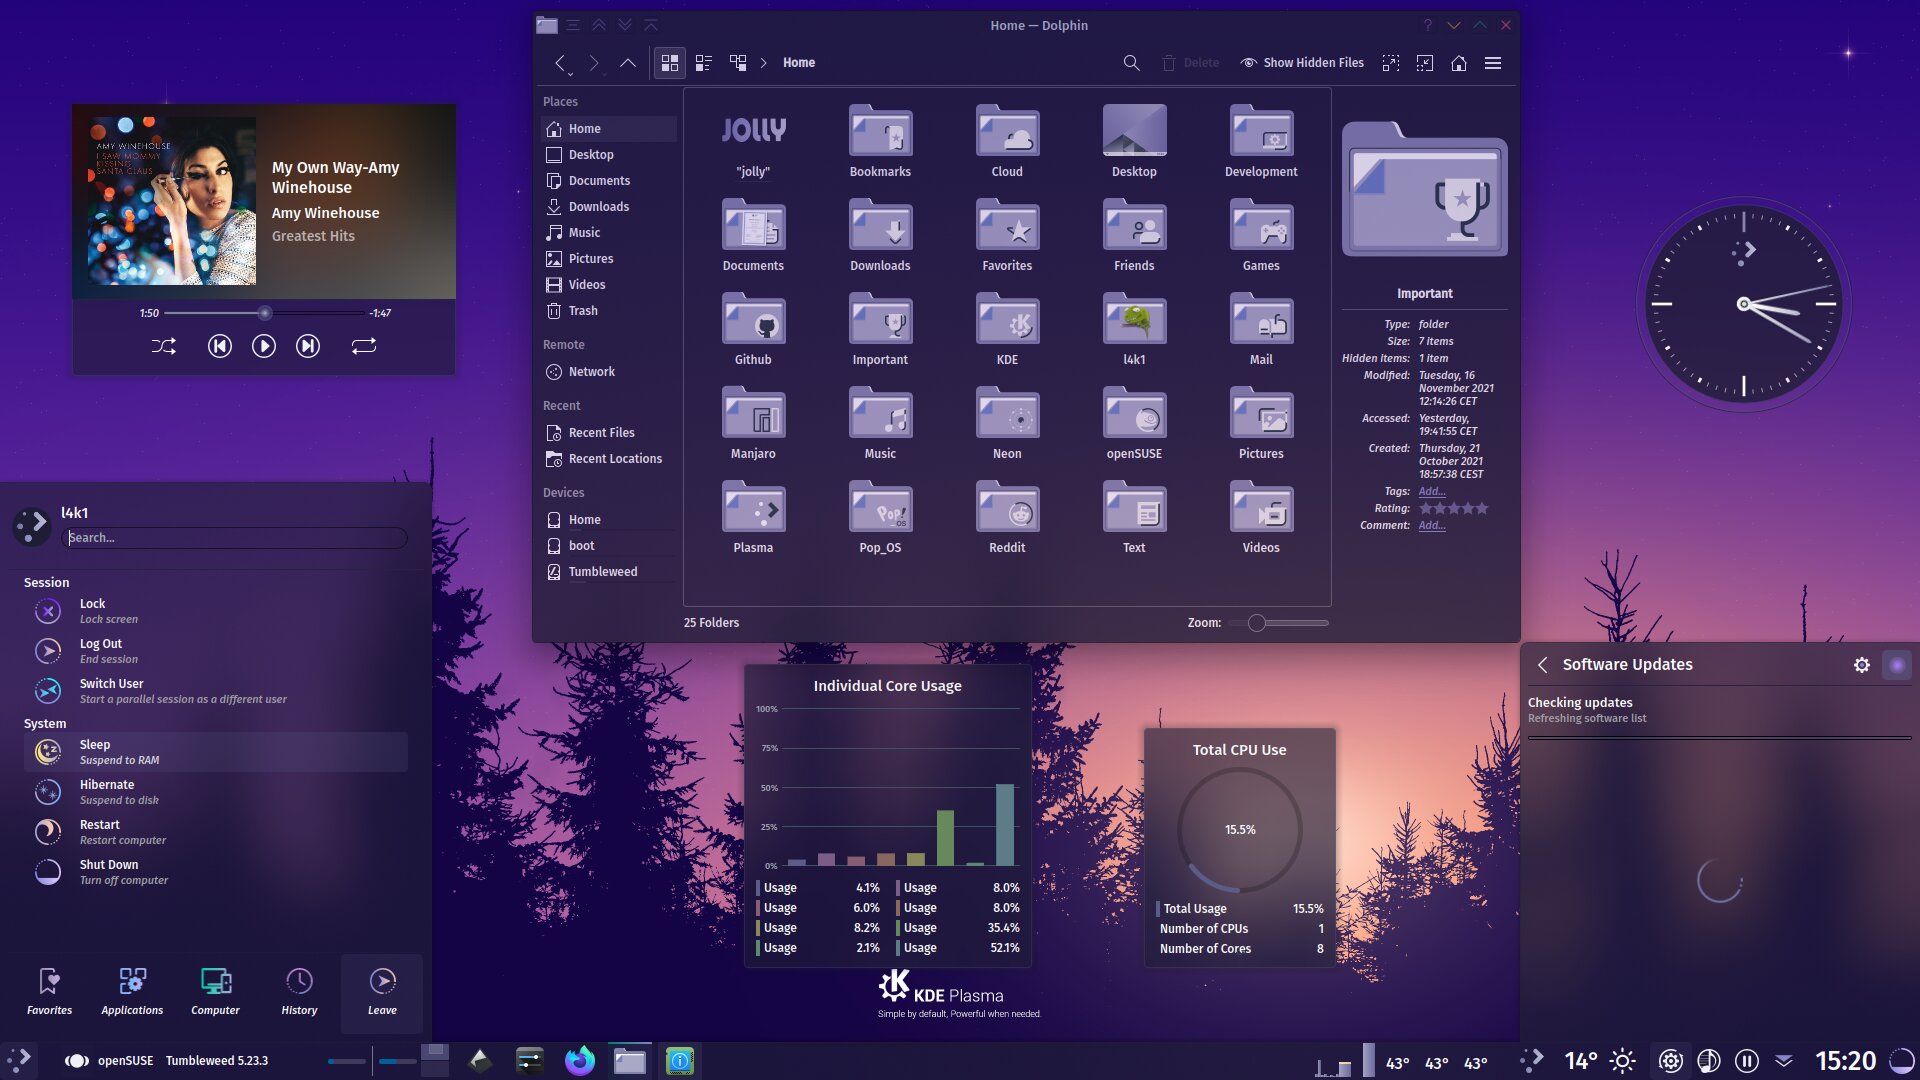Choose Switch User in launcher
The image size is (1920, 1080).
point(216,691)
